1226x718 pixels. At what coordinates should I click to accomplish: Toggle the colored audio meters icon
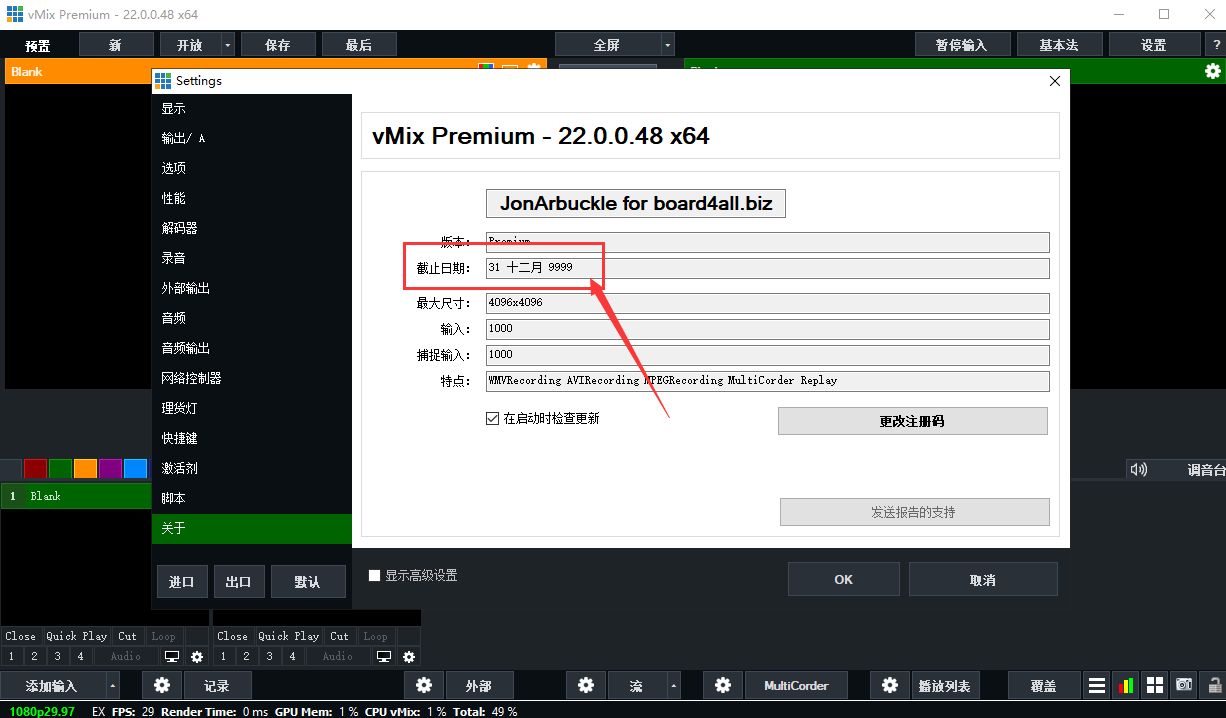[x=1126, y=686]
